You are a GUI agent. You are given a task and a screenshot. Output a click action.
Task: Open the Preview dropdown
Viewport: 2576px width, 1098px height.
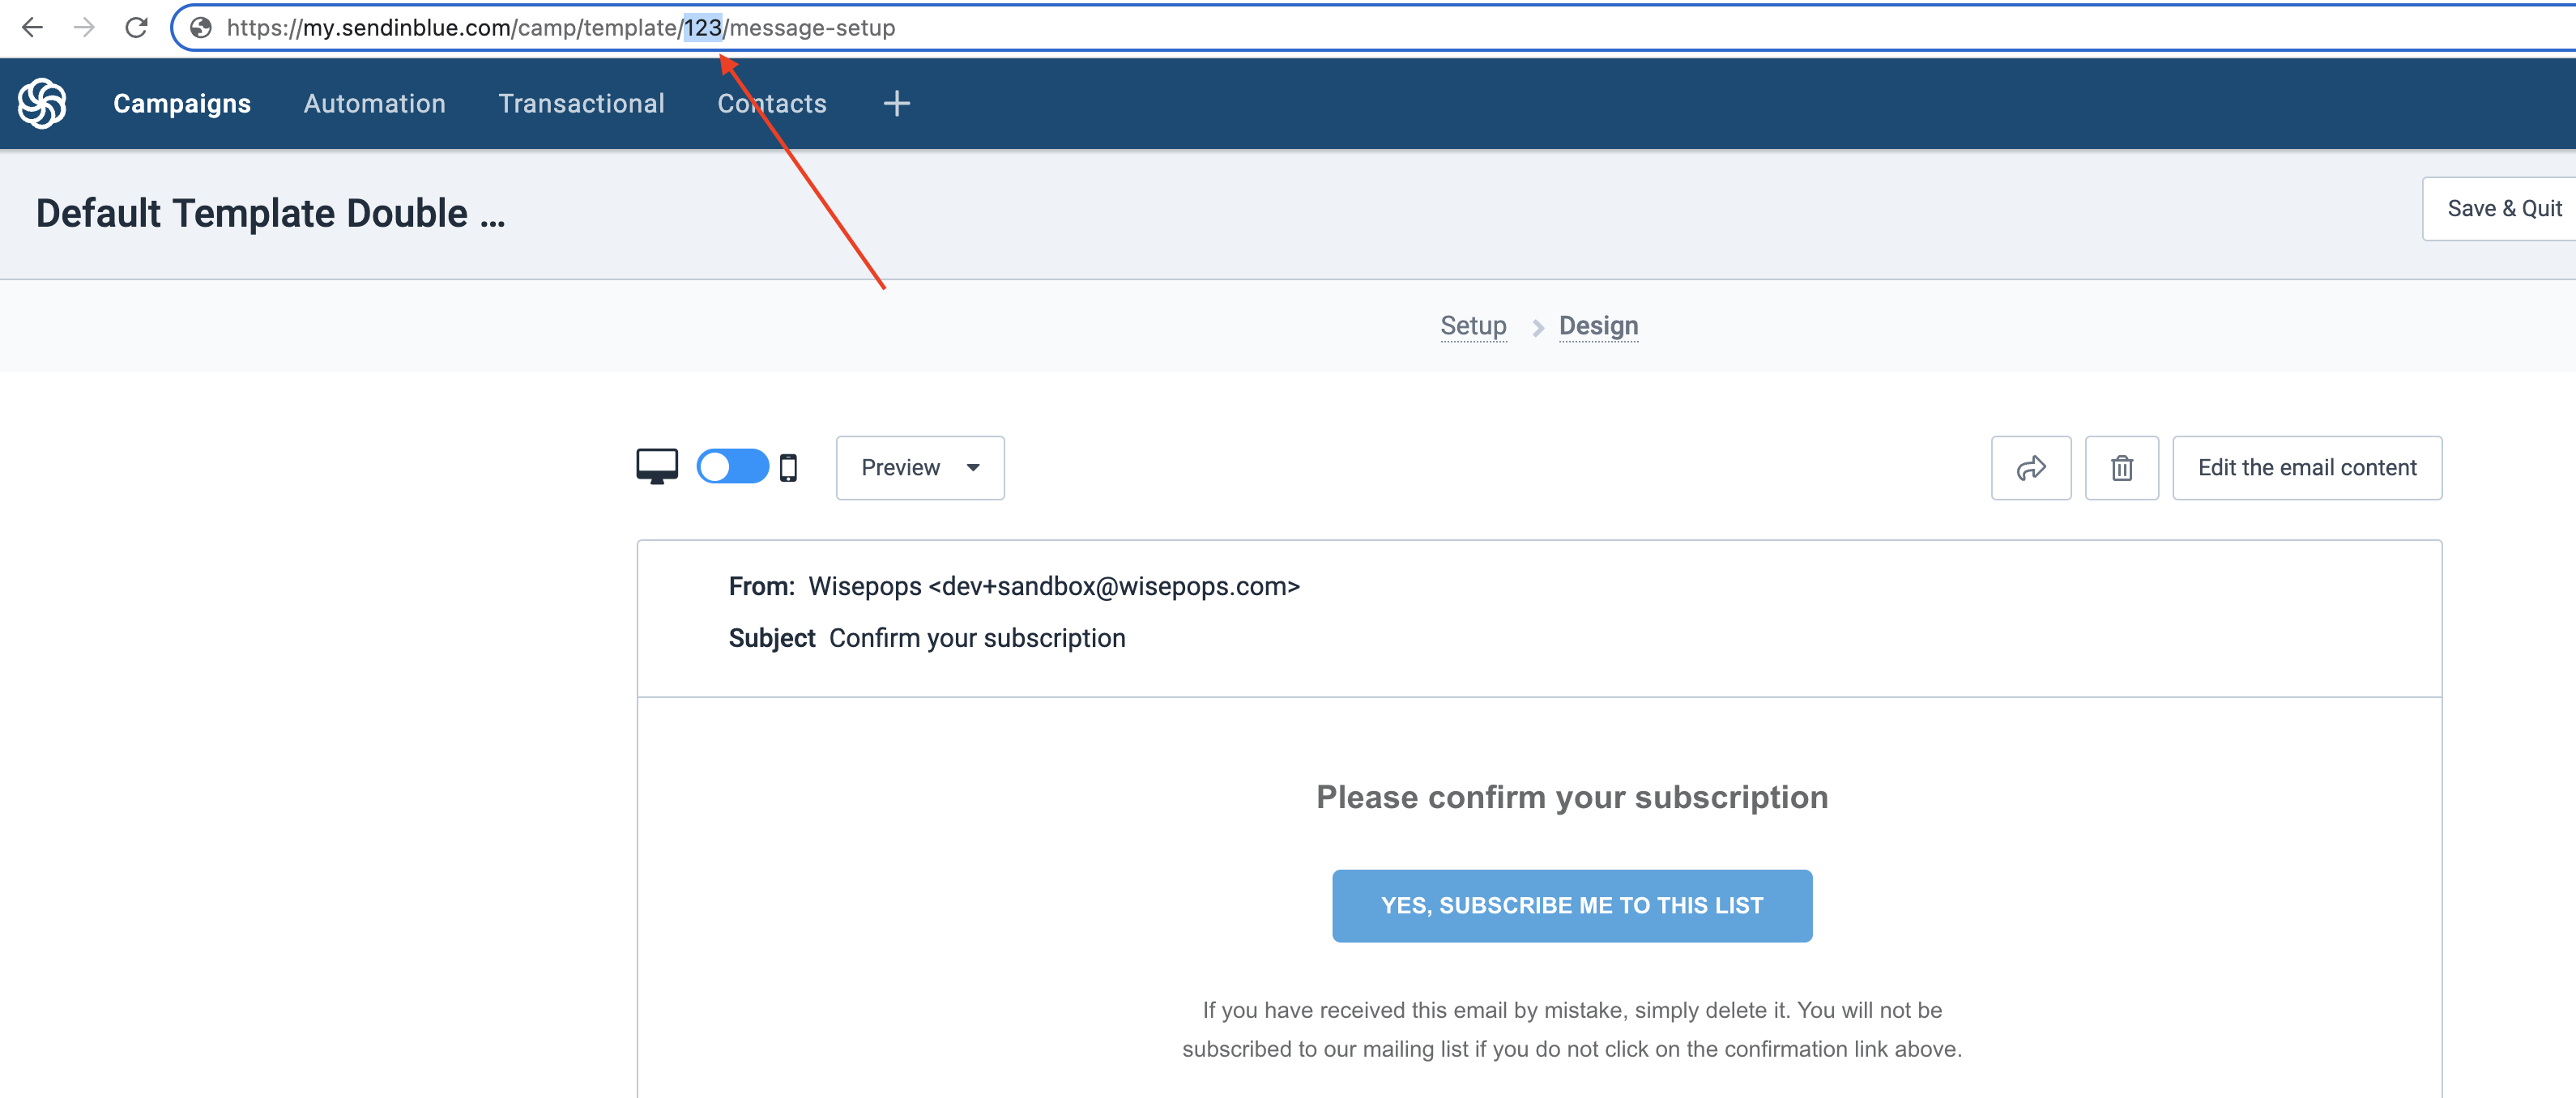[x=920, y=468]
